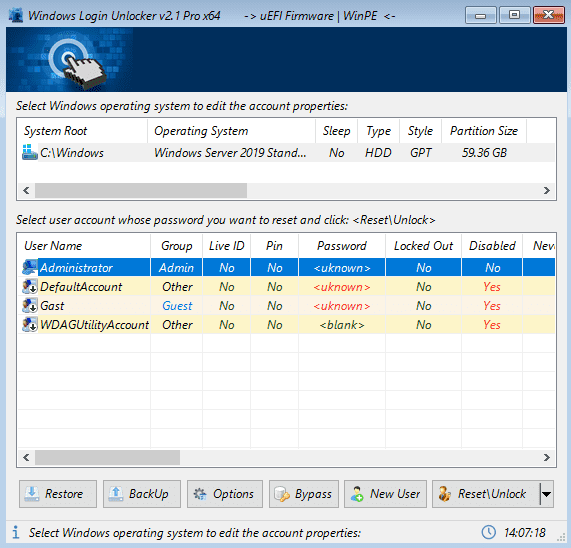This screenshot has height=548, width=571.
Task: Open the Options button
Action: (225, 494)
